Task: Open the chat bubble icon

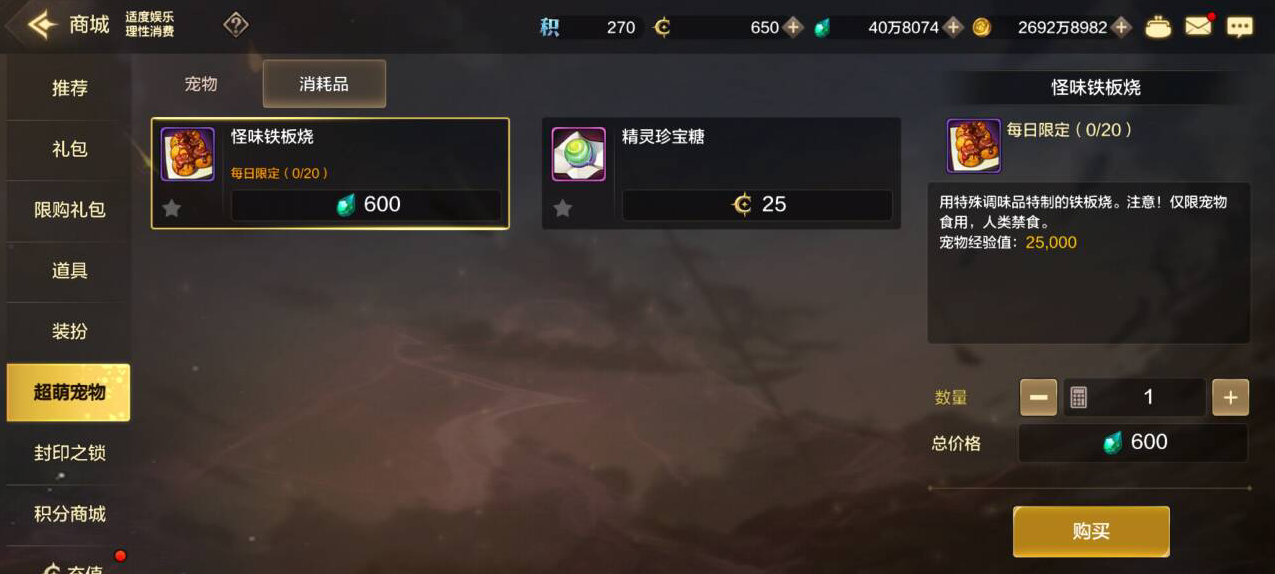Action: tap(1240, 27)
